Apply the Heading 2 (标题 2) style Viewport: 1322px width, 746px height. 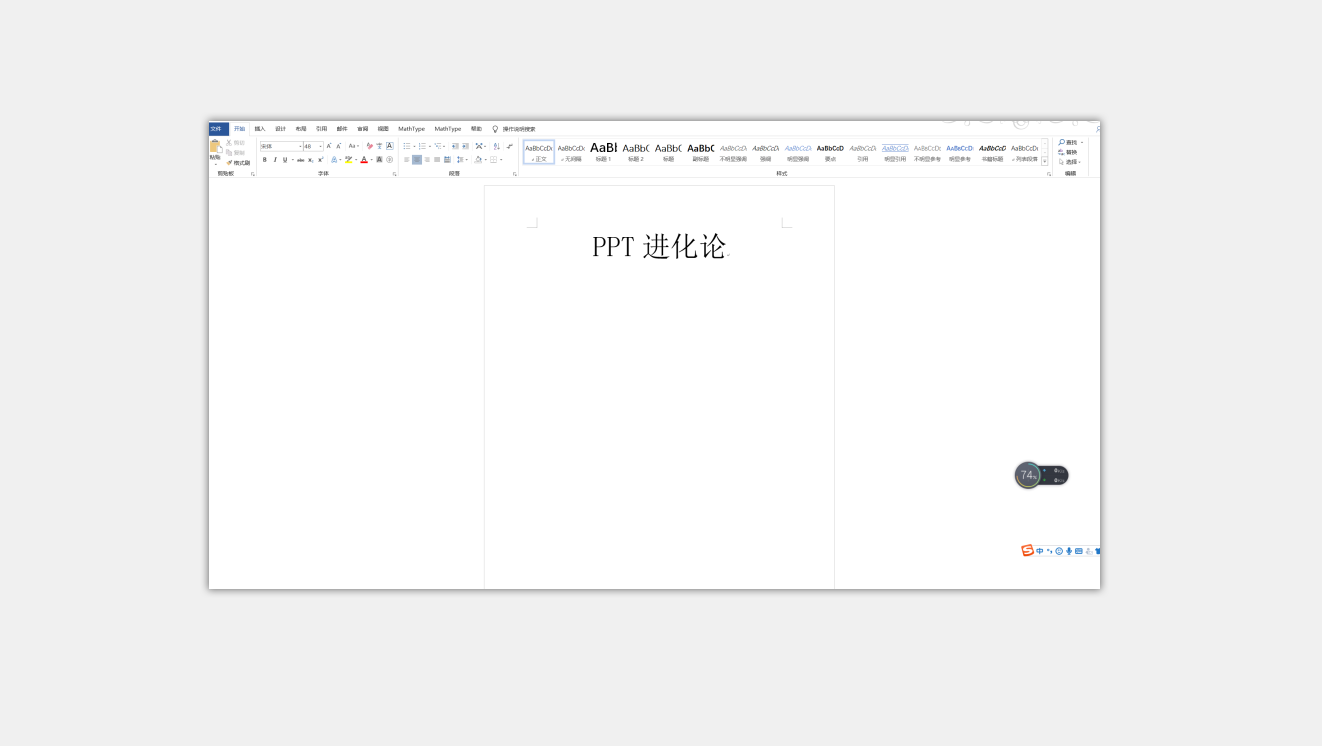click(636, 152)
